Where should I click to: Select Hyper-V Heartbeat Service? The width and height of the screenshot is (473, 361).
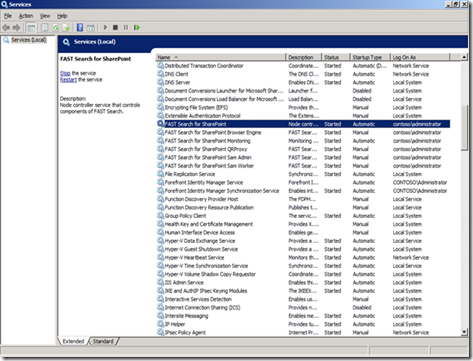click(303, 257)
